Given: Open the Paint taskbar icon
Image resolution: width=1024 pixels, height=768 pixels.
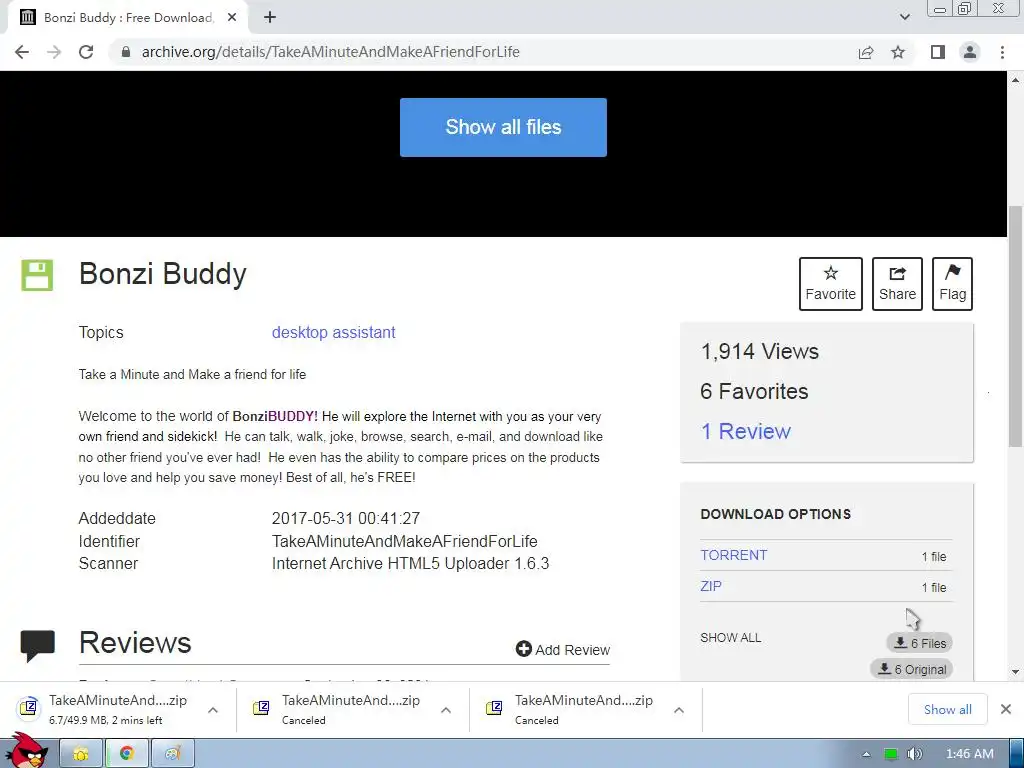Looking at the screenshot, I should point(172,754).
